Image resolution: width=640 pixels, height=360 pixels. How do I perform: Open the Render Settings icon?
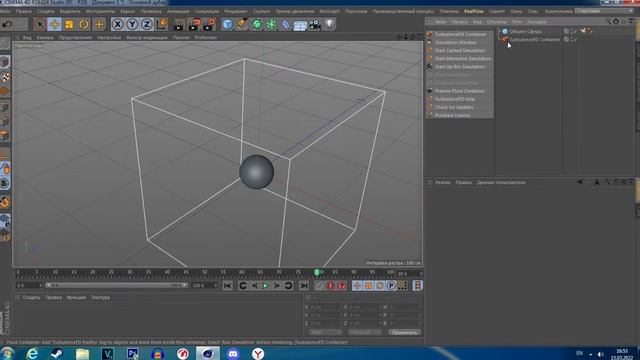pyautogui.click(x=209, y=24)
